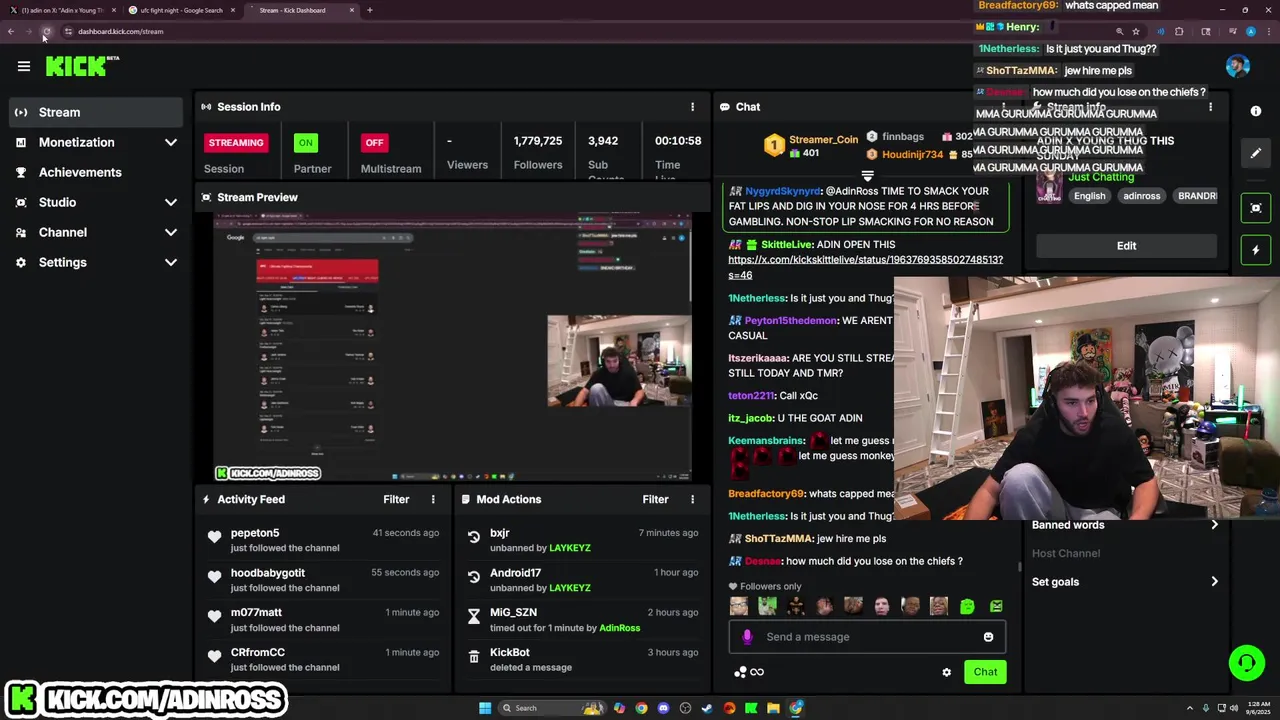The image size is (1280, 720).
Task: Select the KickBot deleted message entry
Action: tap(581, 660)
